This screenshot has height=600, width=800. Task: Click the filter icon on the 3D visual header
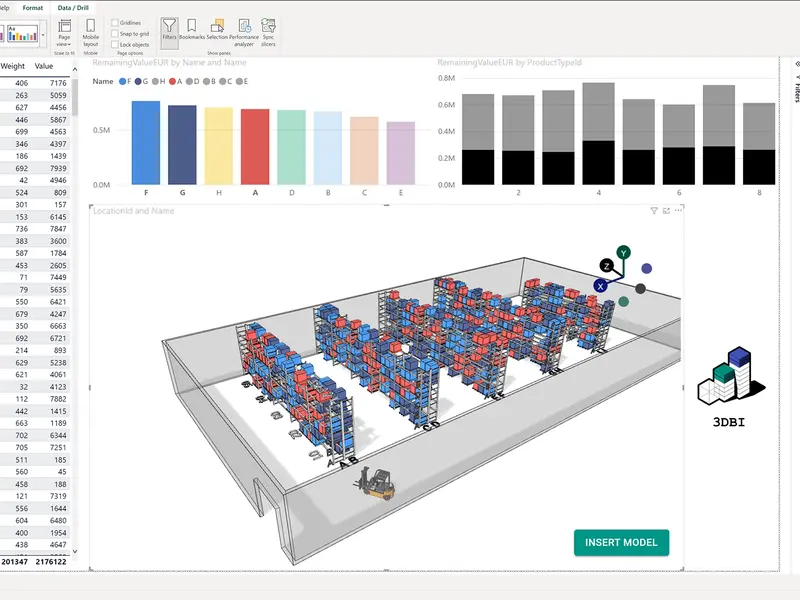654,211
